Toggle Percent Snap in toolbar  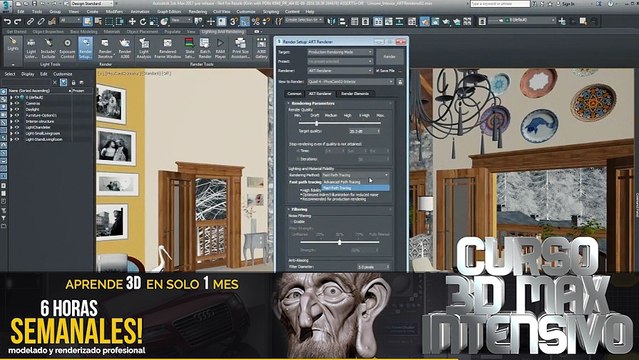click(x=256, y=21)
